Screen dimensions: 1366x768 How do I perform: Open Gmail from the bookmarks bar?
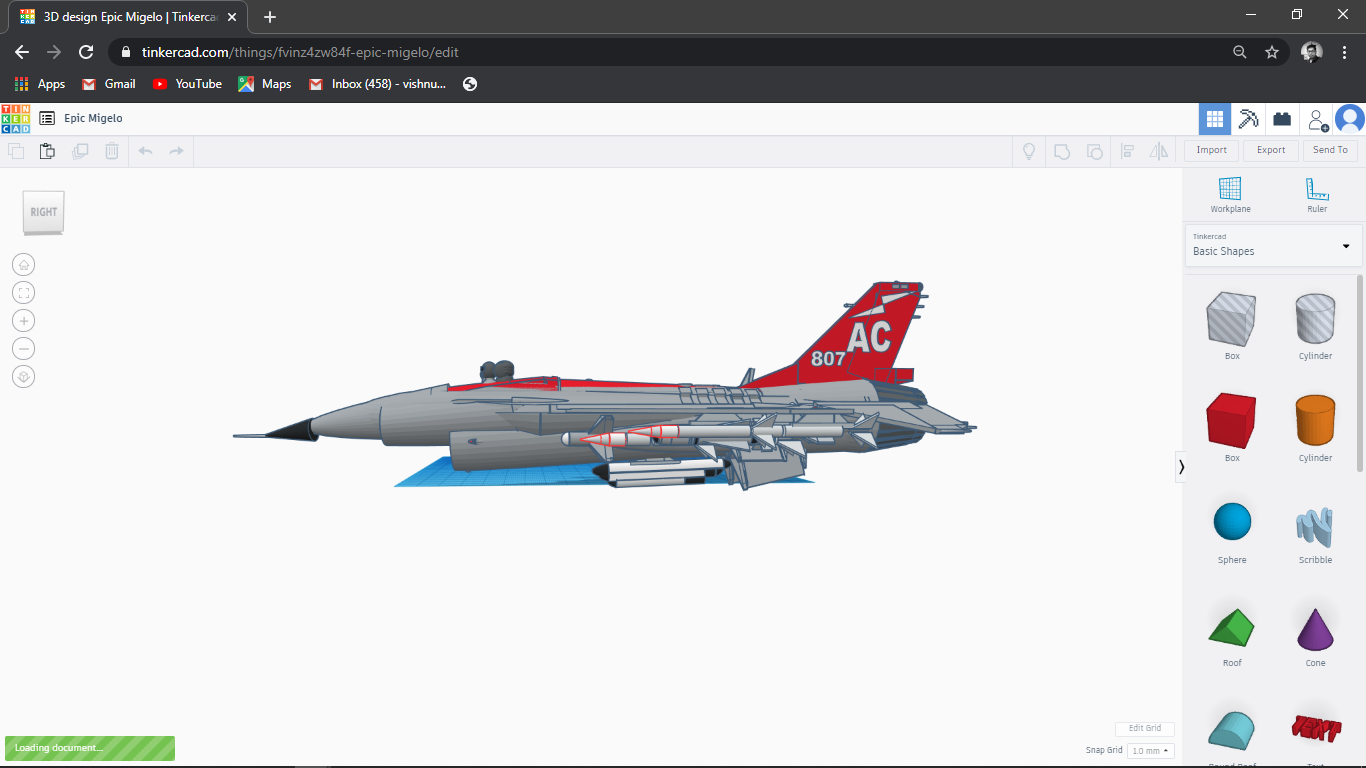tap(108, 84)
